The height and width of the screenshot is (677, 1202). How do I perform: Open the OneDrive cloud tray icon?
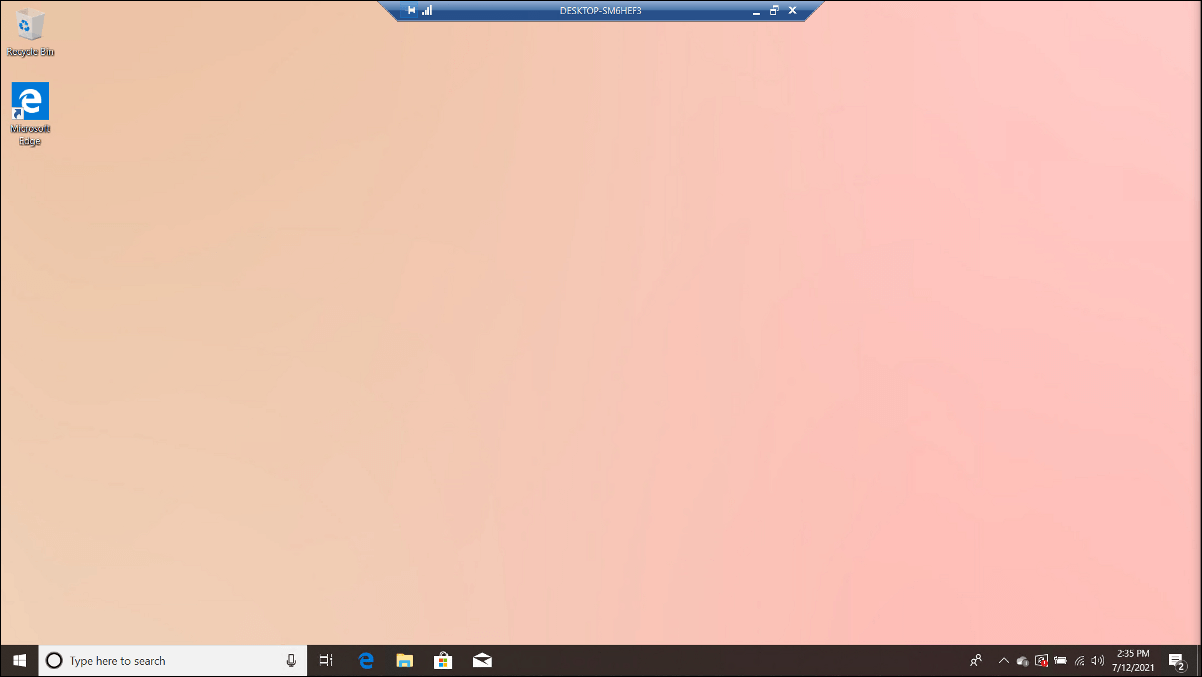tap(1022, 660)
